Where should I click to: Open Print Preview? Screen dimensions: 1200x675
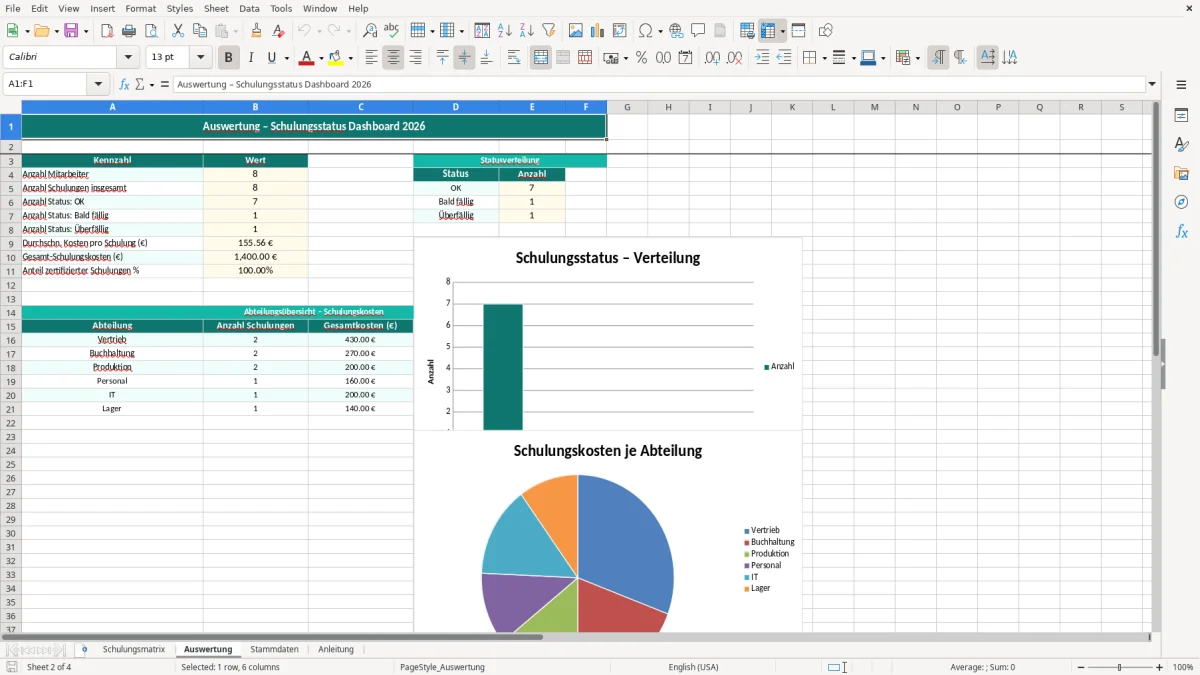151,31
